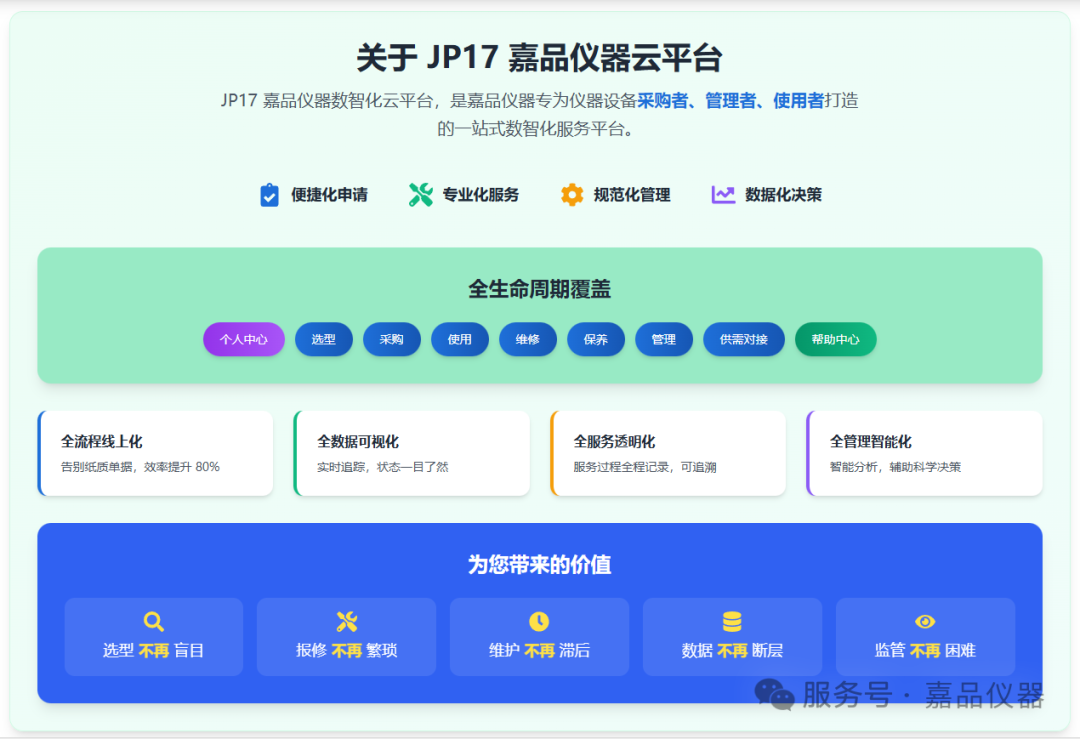Click the eye icon above 监管 不再 困难
The image size is (1080, 739).
(x=925, y=622)
